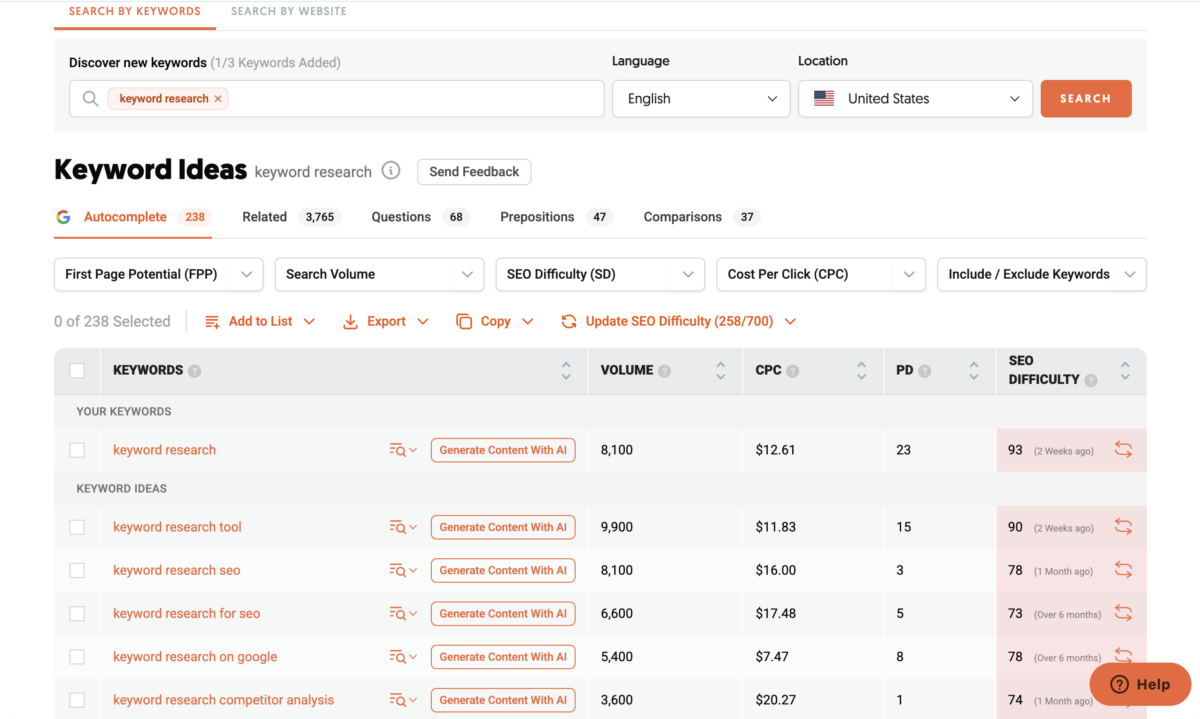Refresh SEO difficulty for keyword research row
Screen dimensions: 1200x719
tap(1123, 450)
